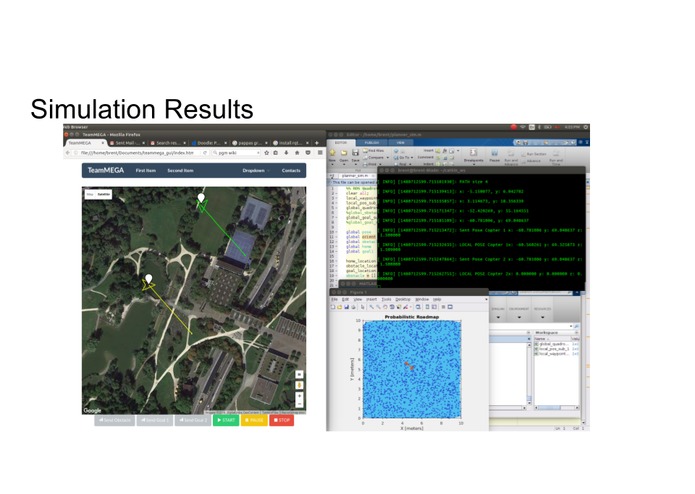695x494 pixels.
Task: Click the Send Goal 2 button
Action: [193, 420]
